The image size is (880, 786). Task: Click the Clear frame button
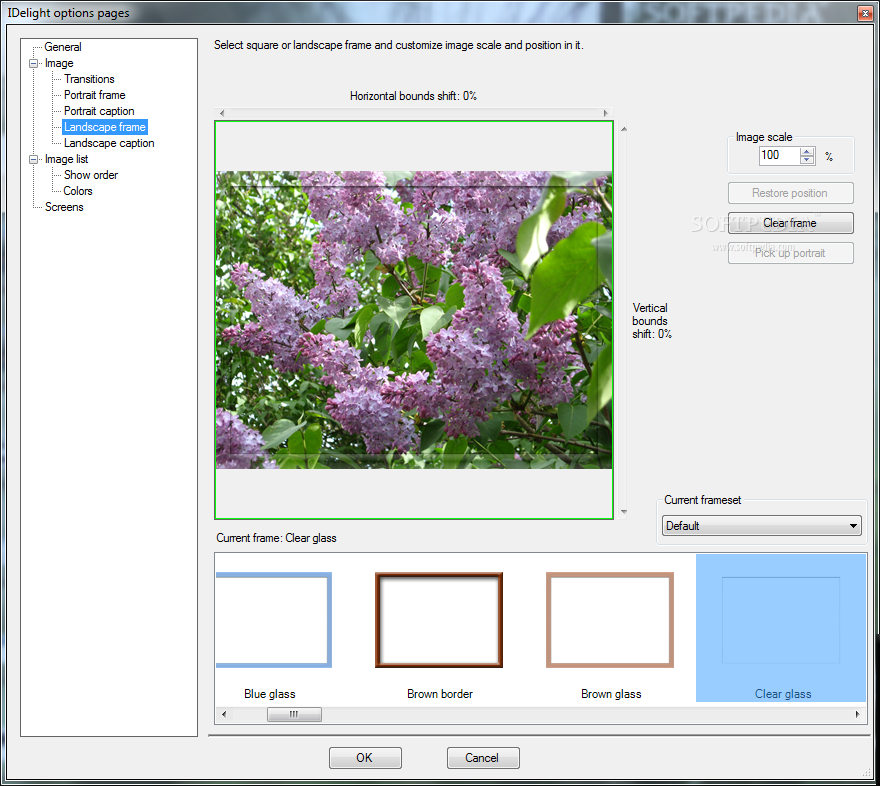pos(790,223)
